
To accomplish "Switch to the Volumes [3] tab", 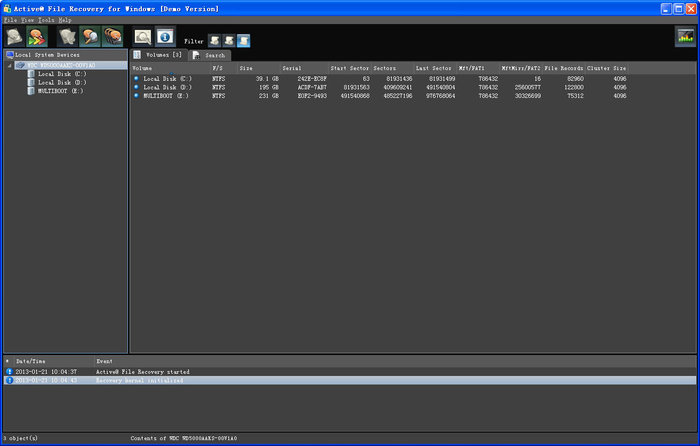I will [x=158, y=55].
